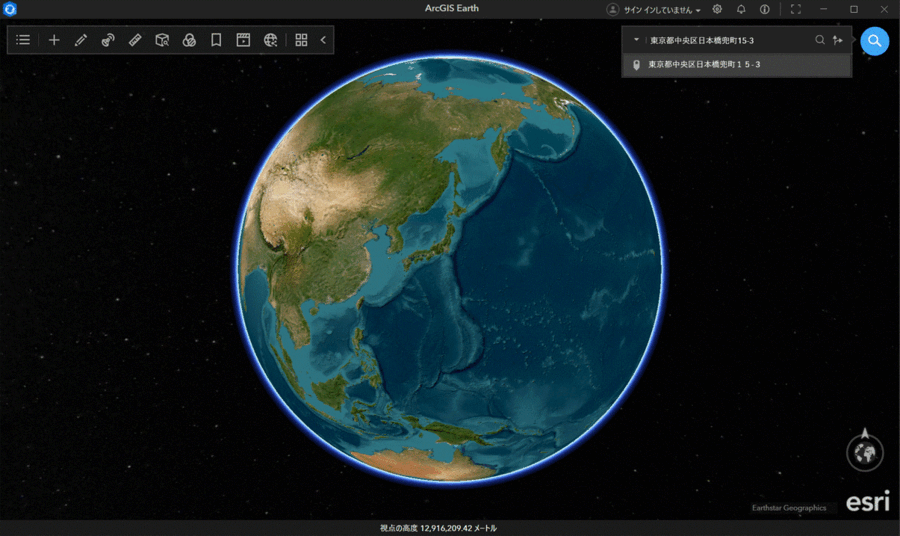This screenshot has width=900, height=536.
Task: Click the directions arrow in search box
Action: tap(838, 40)
